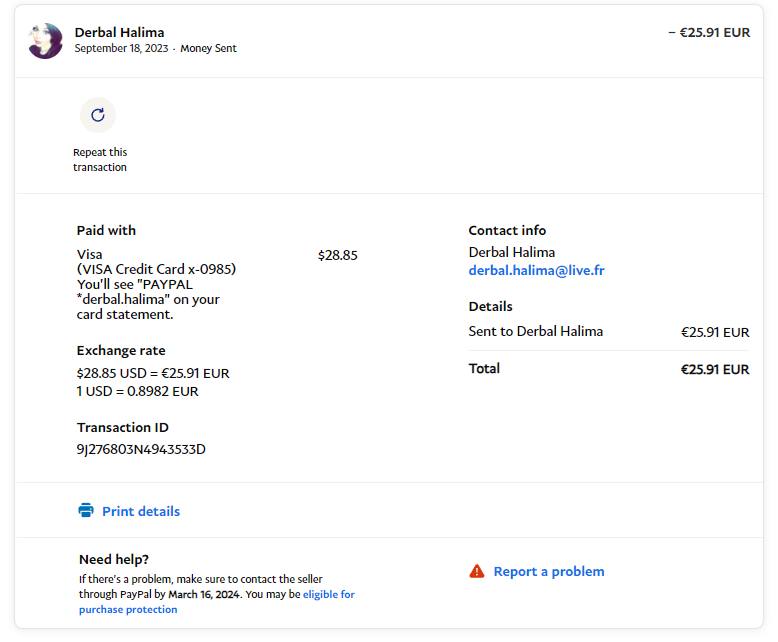778x642 pixels.
Task: Click the red warning triangle icon
Action: [477, 572]
